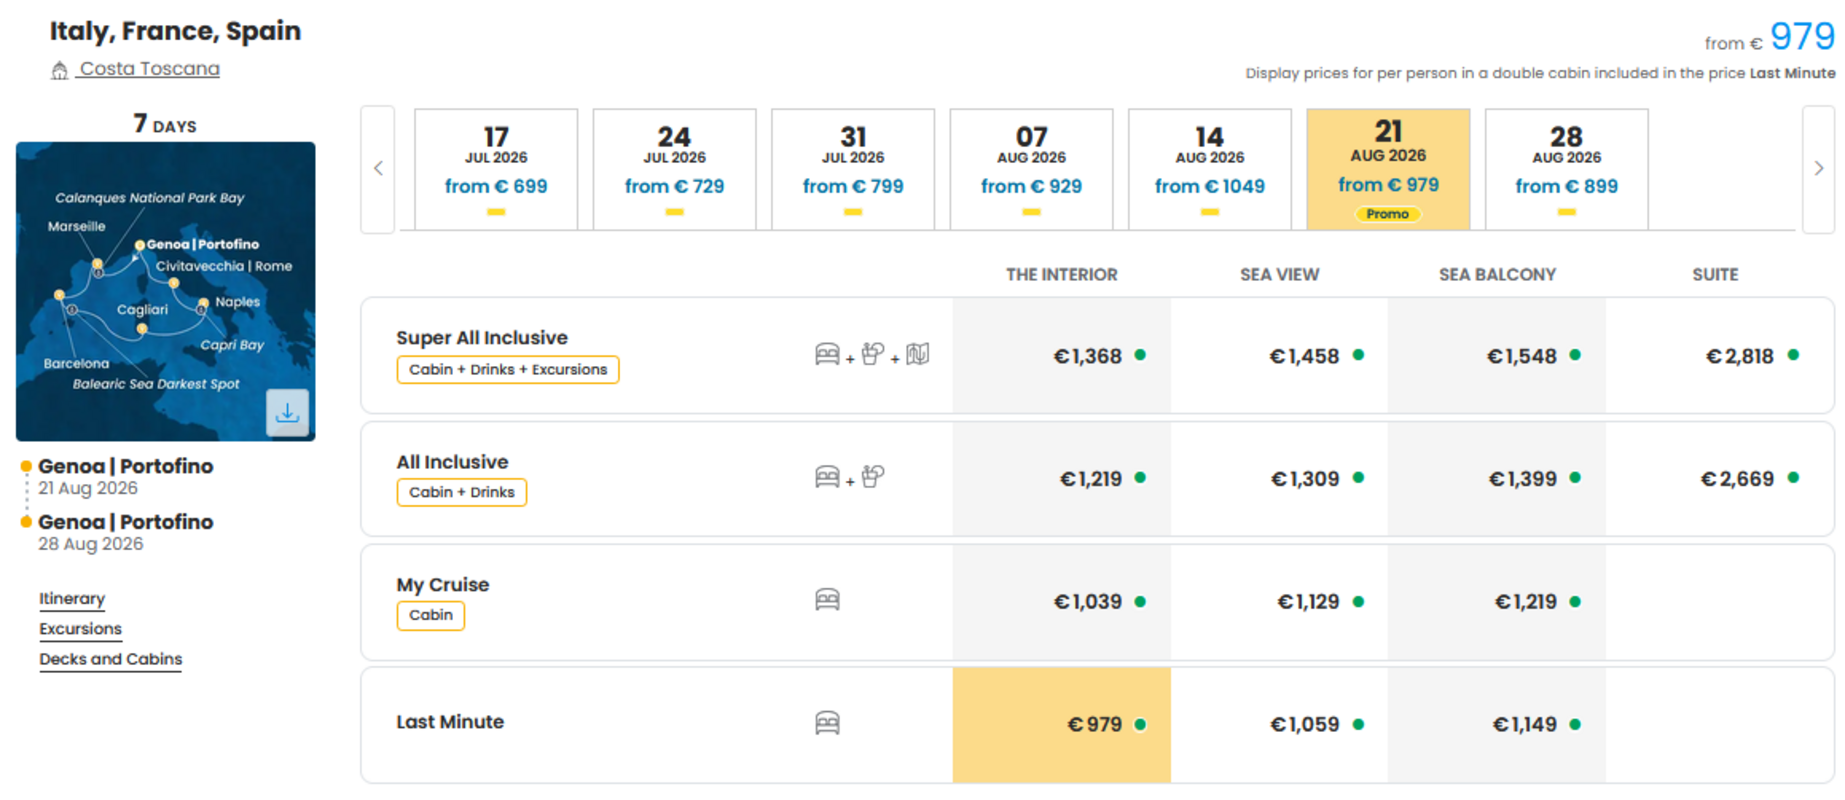The width and height of the screenshot is (1845, 800).
Task: Click the cabin bed icon in Last Minute row
Action: [827, 723]
